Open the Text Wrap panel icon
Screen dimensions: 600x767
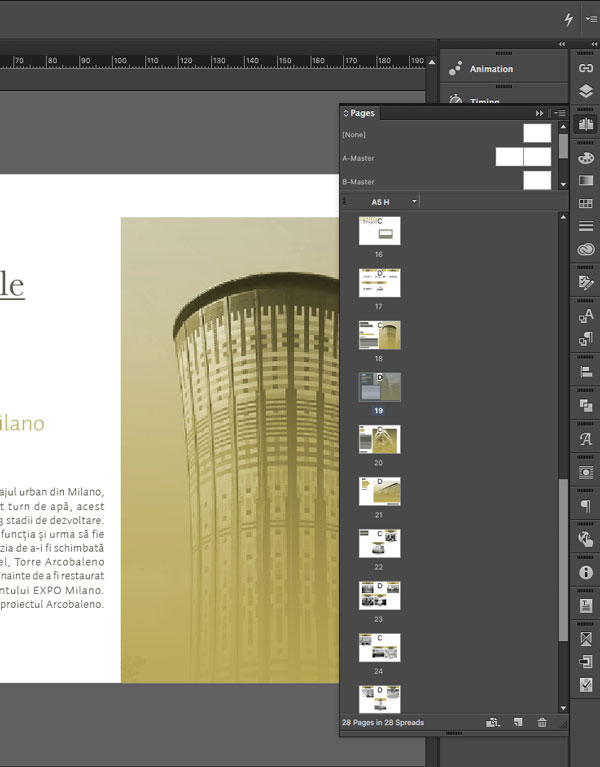(x=586, y=471)
